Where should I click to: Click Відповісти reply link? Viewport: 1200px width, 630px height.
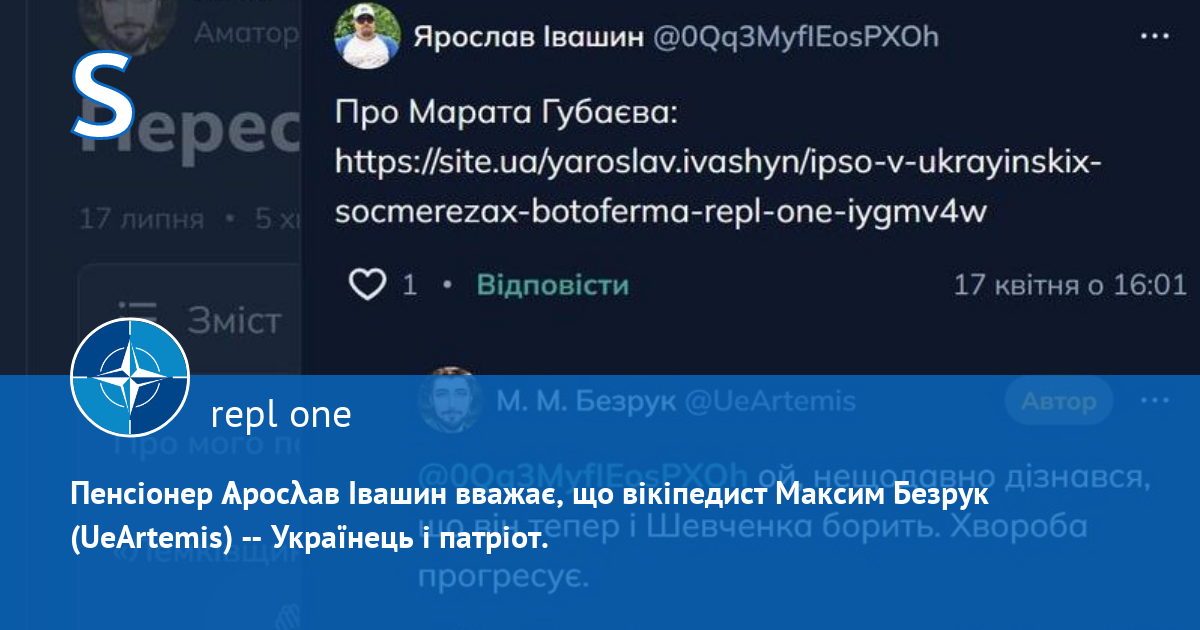[x=552, y=285]
